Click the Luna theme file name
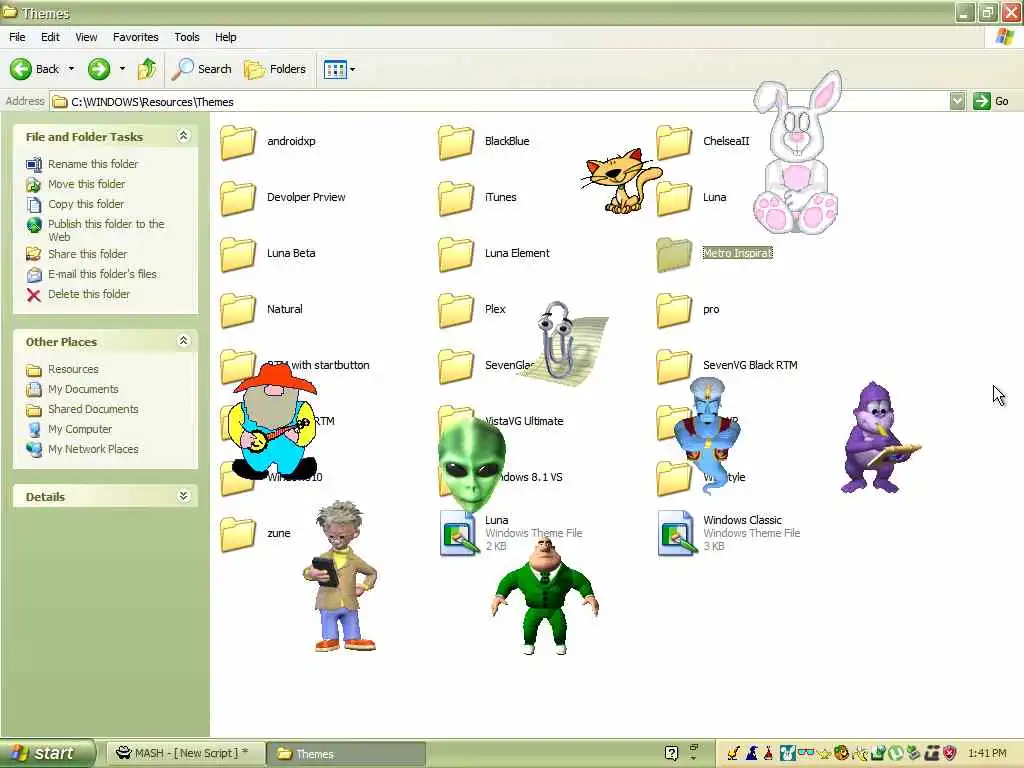This screenshot has width=1024, height=768. 496,520
